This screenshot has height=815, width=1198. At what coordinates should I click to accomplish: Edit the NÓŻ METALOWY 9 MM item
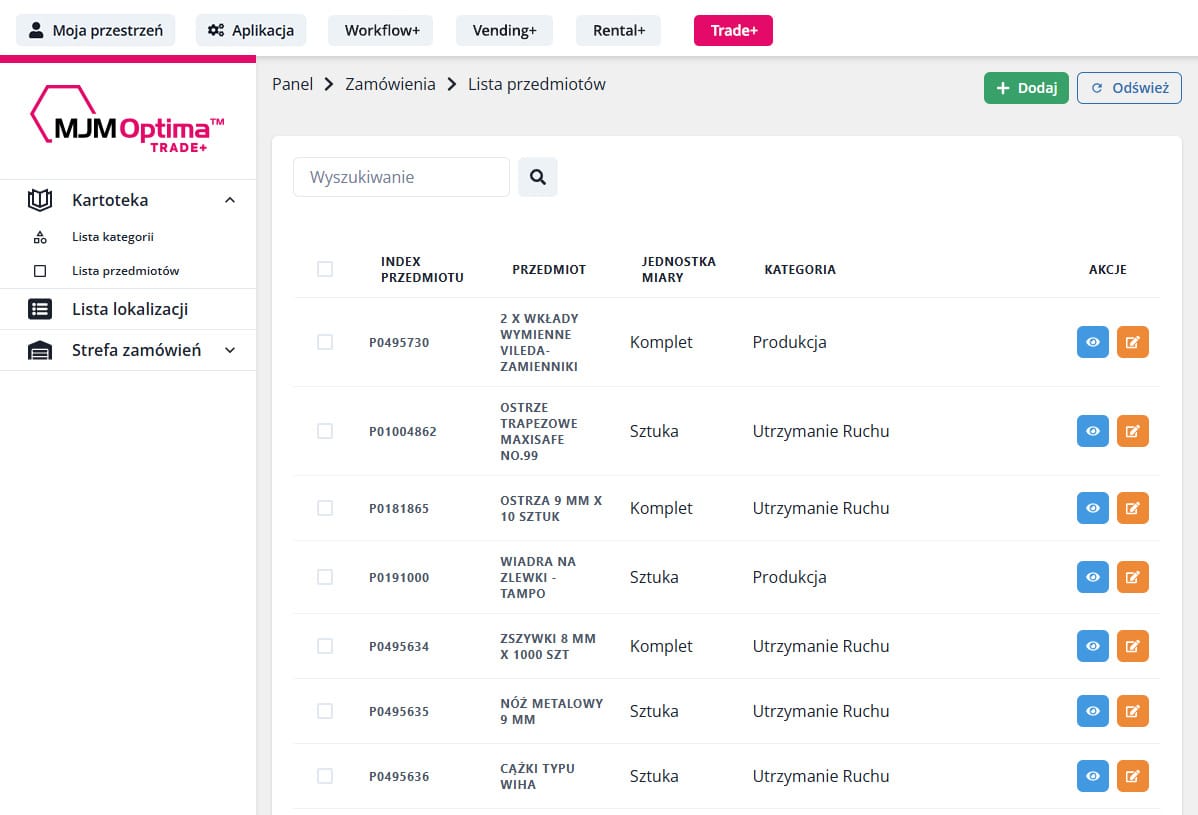pos(1132,711)
